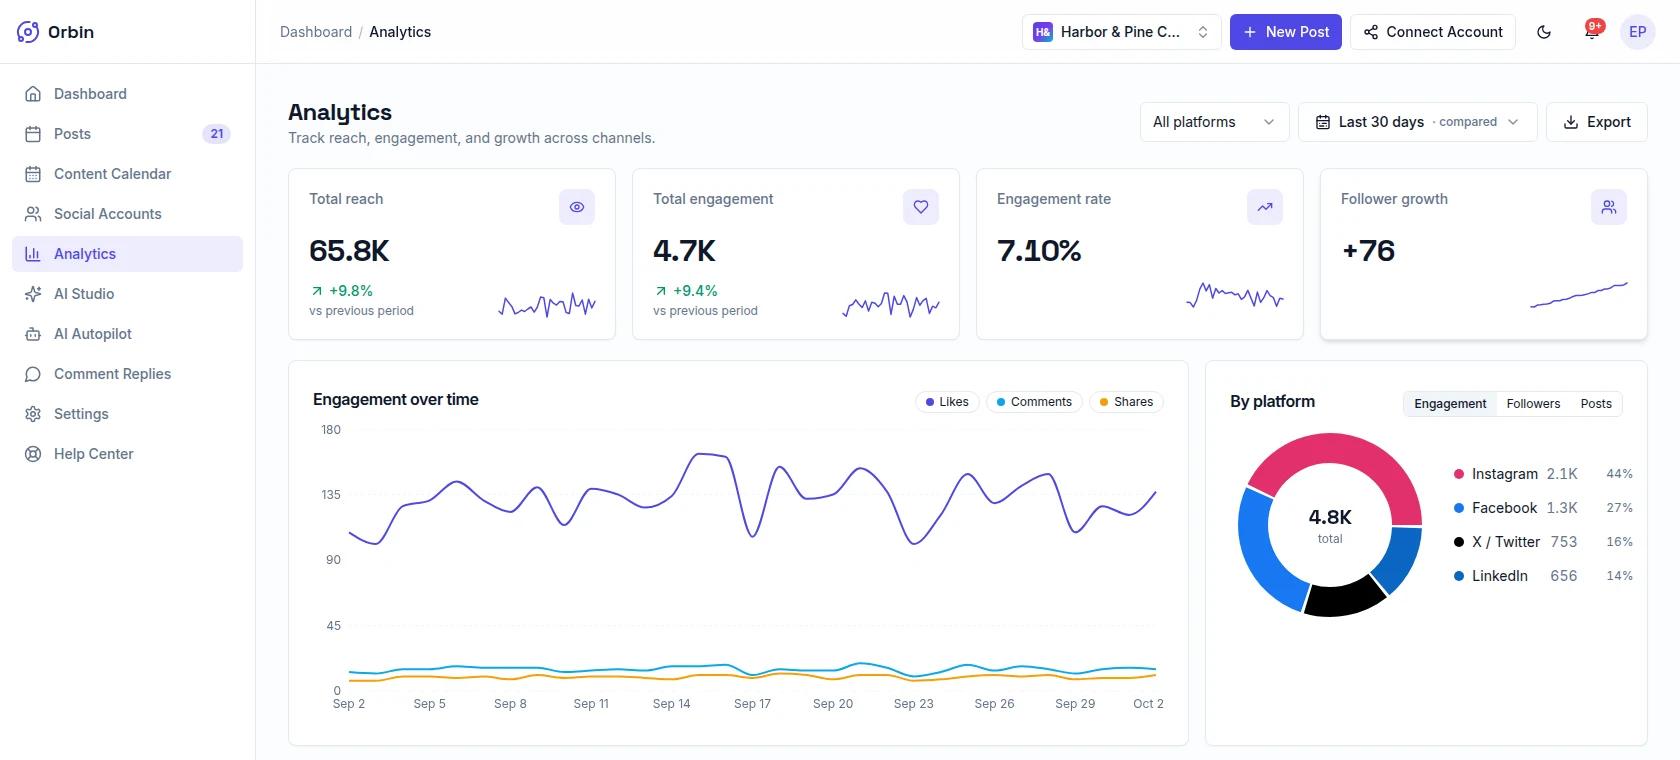Click the Dashboard home icon in sidebar
This screenshot has width=1680, height=760.
[33, 94]
